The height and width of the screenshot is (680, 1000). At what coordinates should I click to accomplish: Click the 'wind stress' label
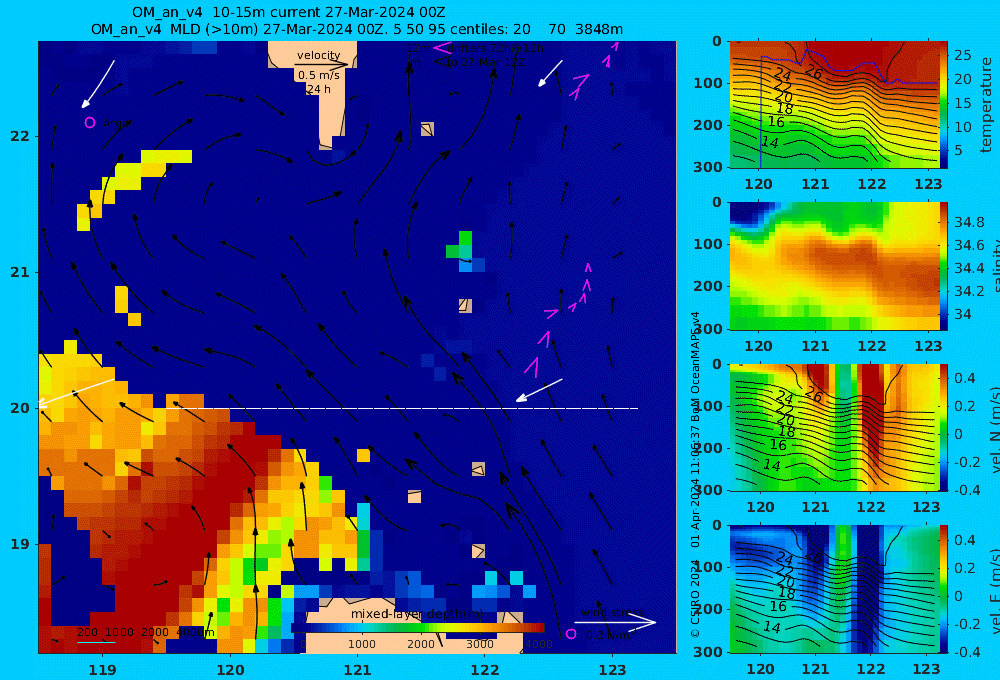(612, 612)
